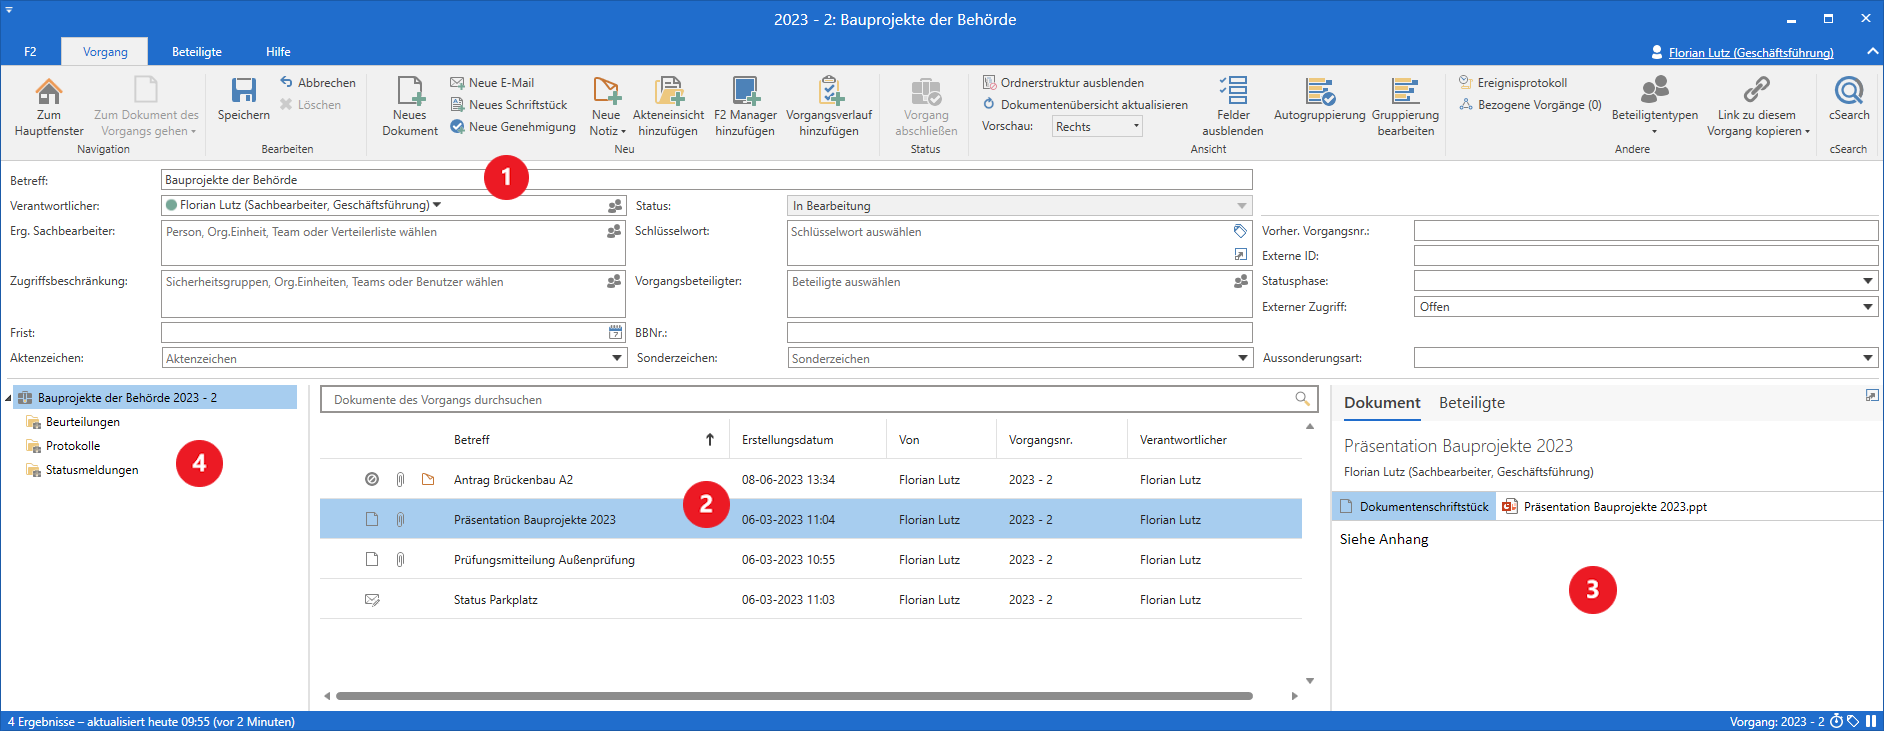Image resolution: width=1884 pixels, height=731 pixels.
Task: Open the Externer Zugriff dropdown
Action: click(1867, 307)
